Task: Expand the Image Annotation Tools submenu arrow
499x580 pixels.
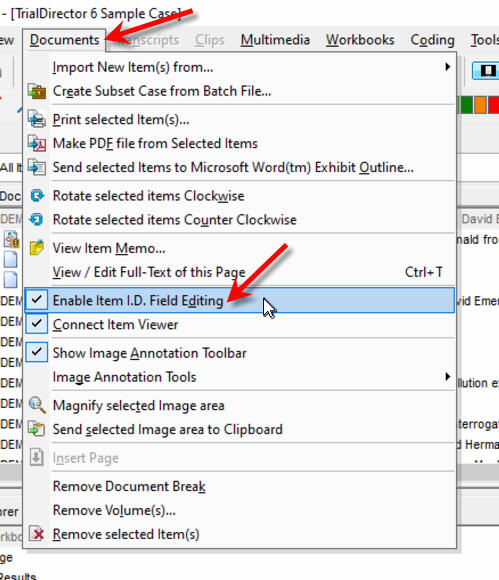Action: [x=448, y=377]
